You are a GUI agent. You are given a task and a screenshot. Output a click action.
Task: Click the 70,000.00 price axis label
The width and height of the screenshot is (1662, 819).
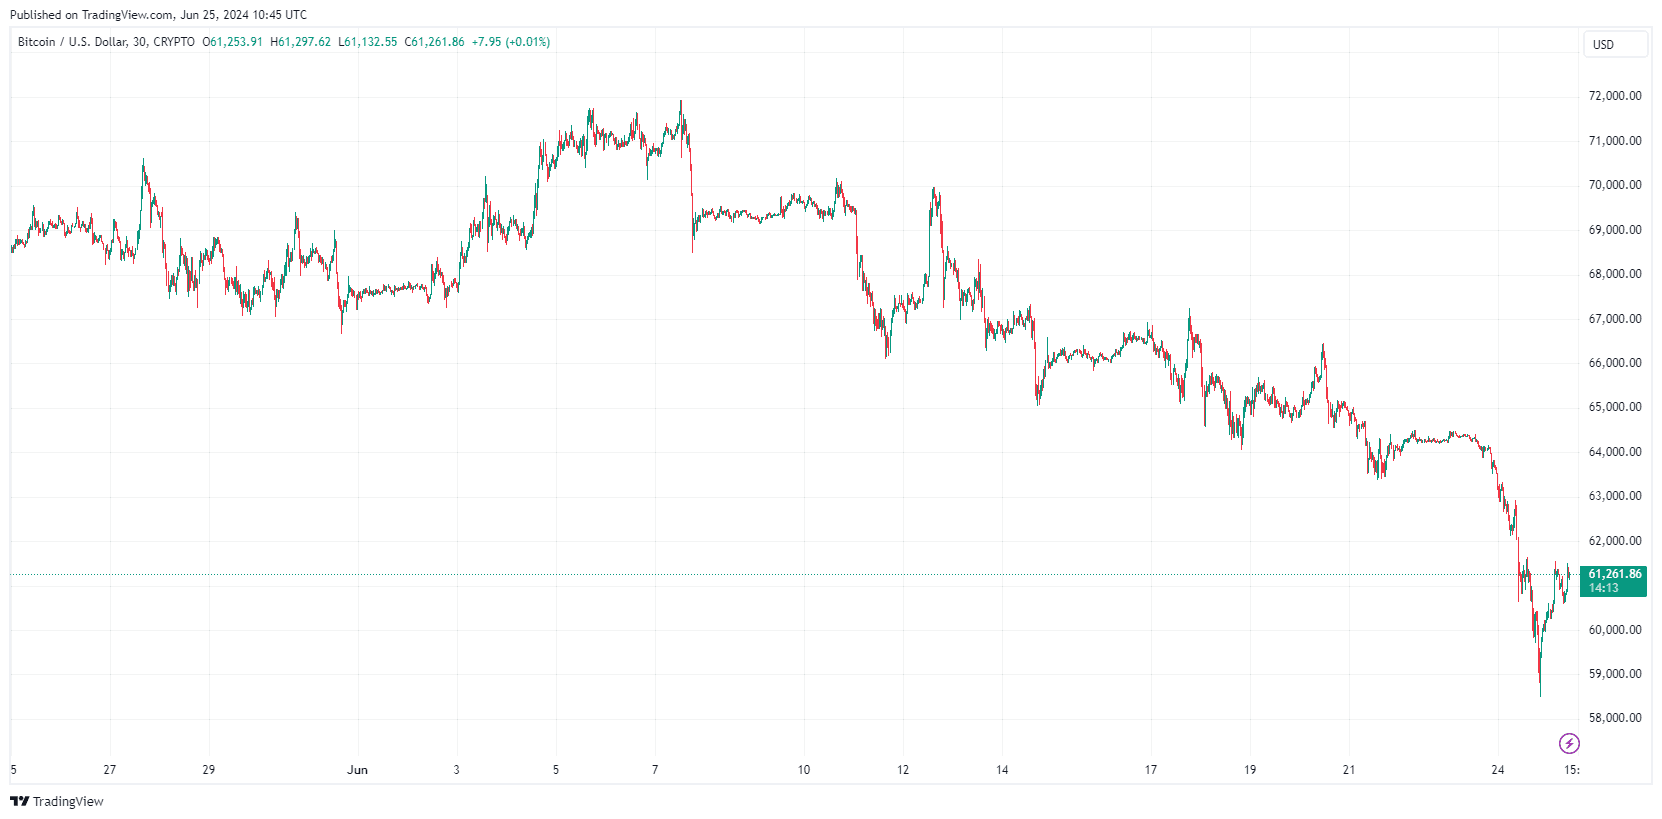[x=1615, y=185]
